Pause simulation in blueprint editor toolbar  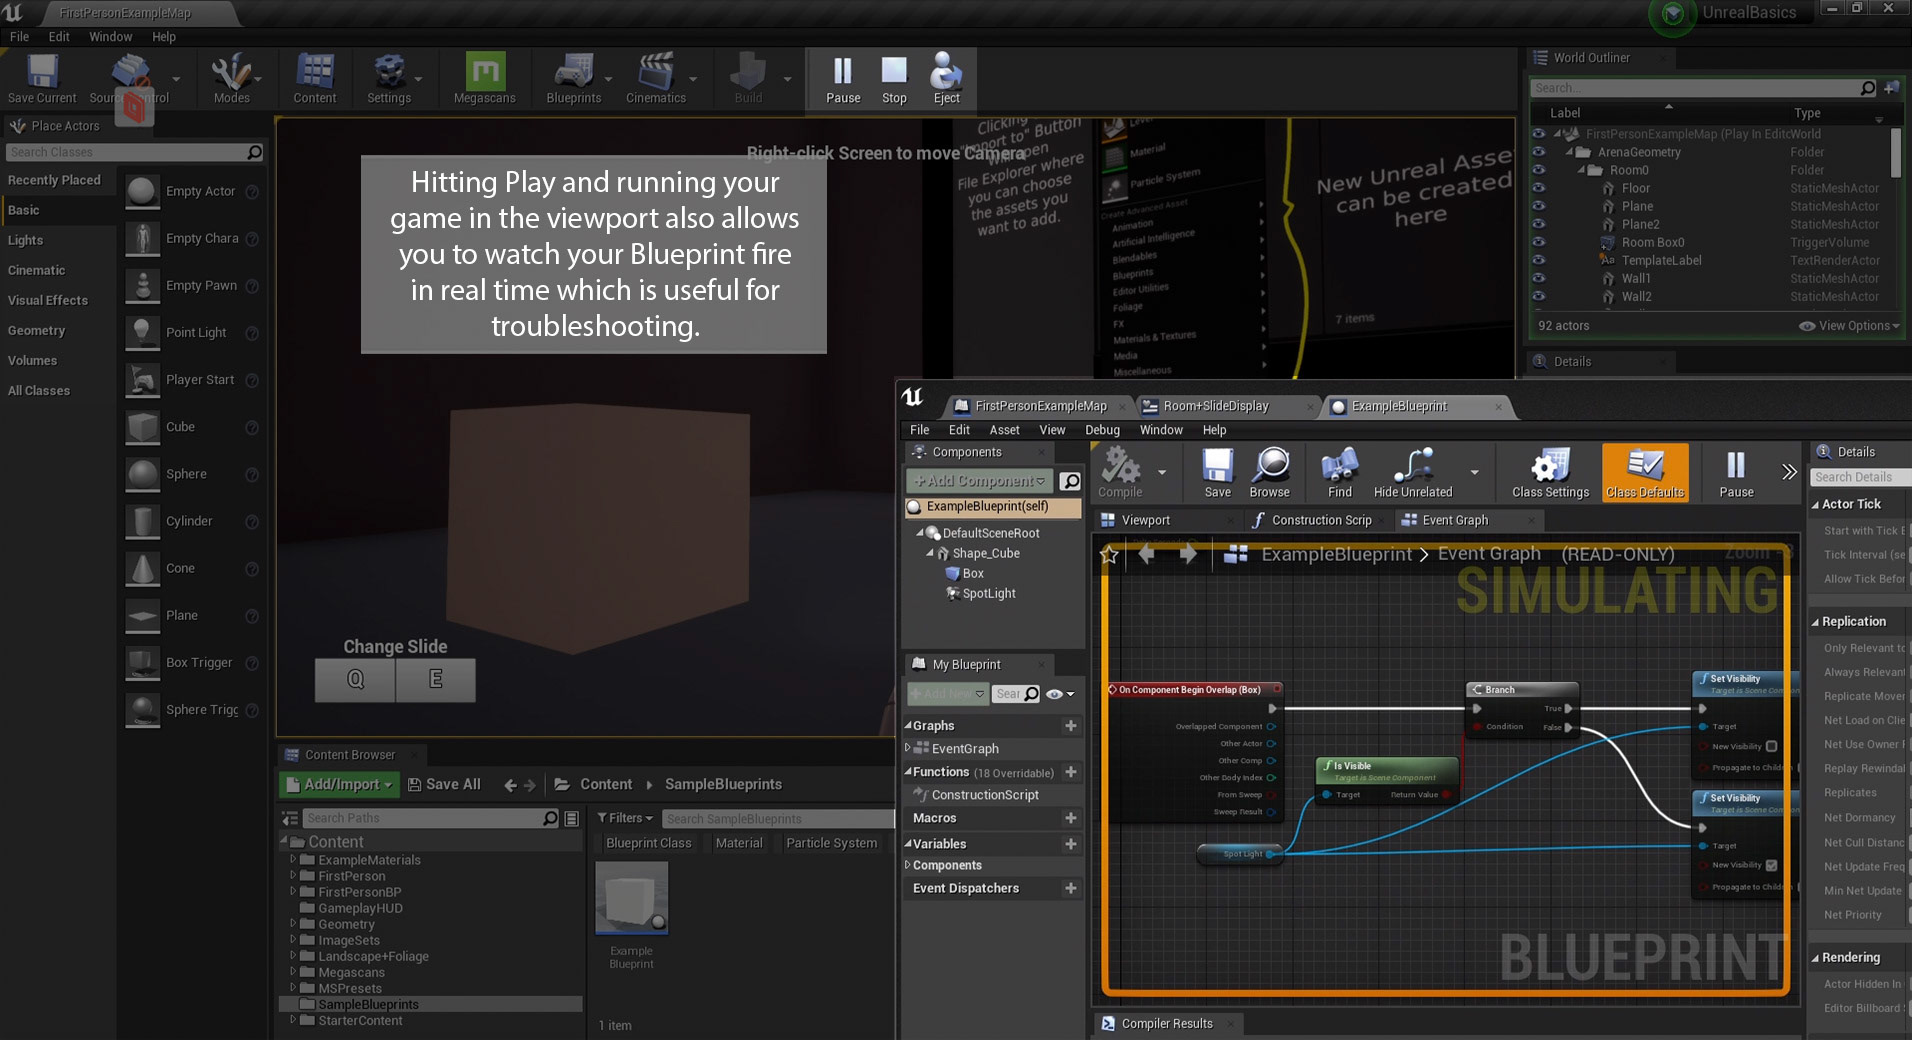click(x=1736, y=472)
